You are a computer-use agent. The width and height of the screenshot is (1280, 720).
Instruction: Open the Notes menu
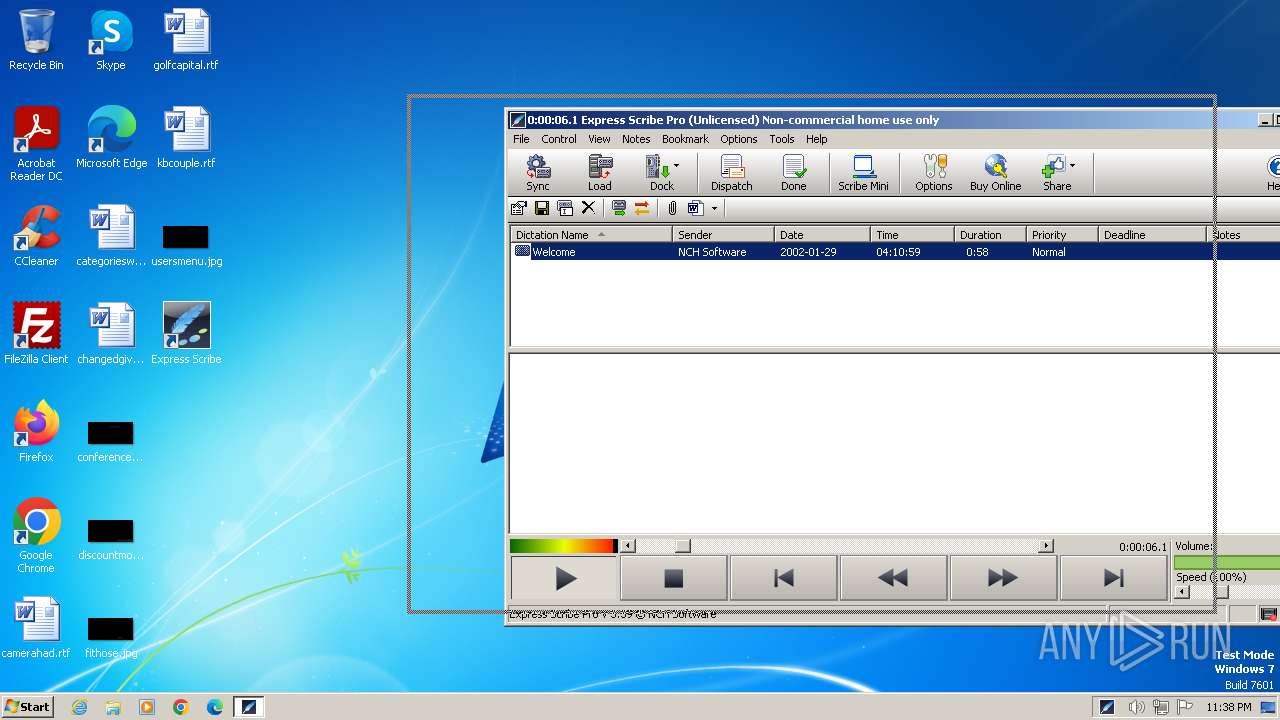tap(636, 139)
